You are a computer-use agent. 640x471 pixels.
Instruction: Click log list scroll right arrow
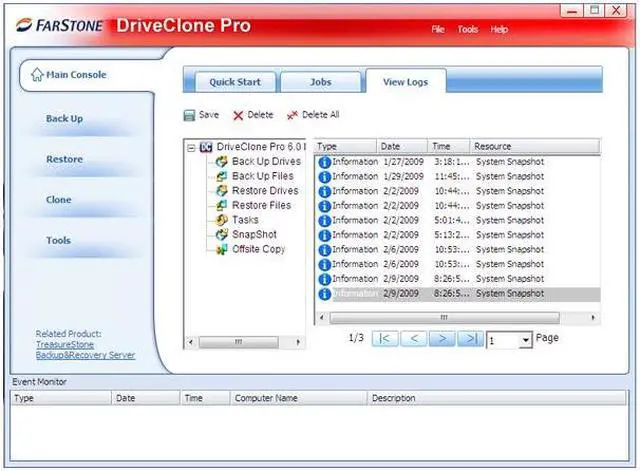click(x=593, y=318)
